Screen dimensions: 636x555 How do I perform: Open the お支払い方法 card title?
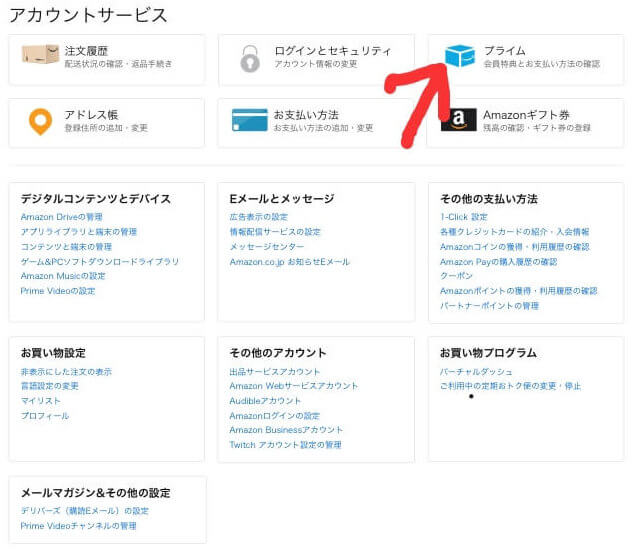coord(306,115)
